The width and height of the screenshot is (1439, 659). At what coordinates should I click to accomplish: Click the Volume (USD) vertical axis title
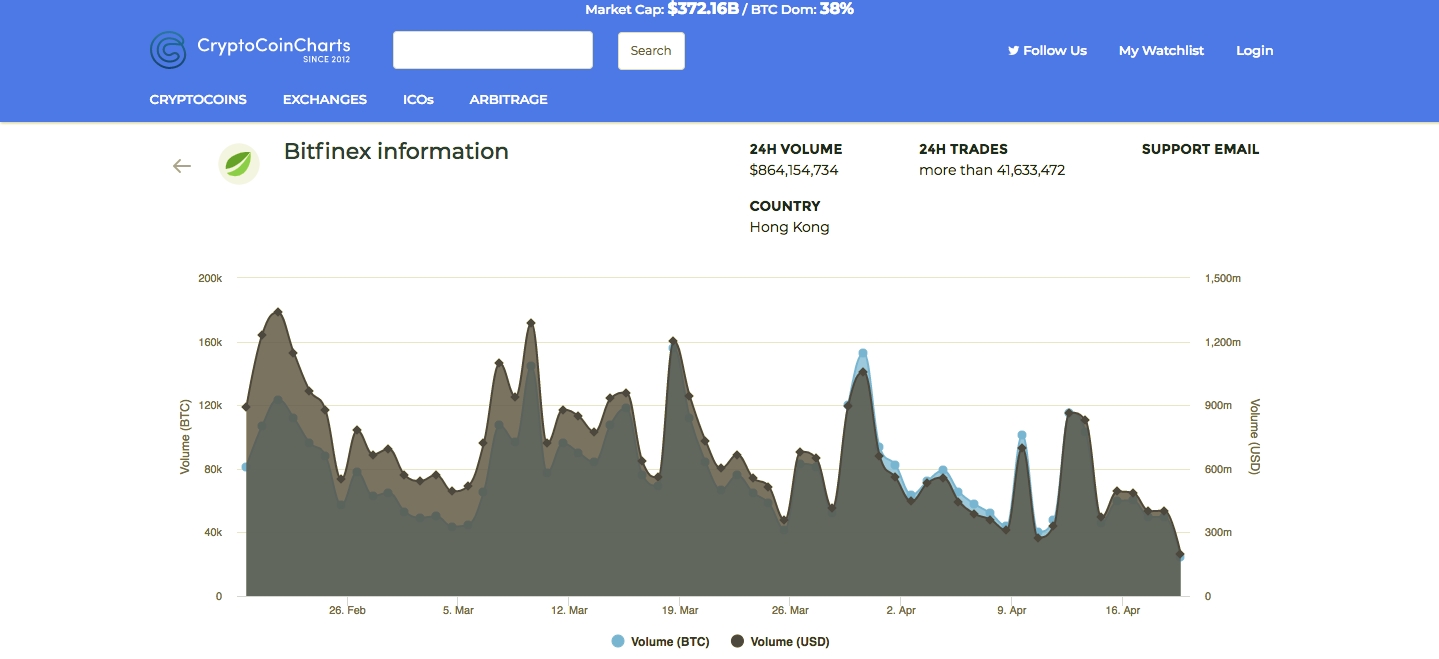click(x=1255, y=437)
